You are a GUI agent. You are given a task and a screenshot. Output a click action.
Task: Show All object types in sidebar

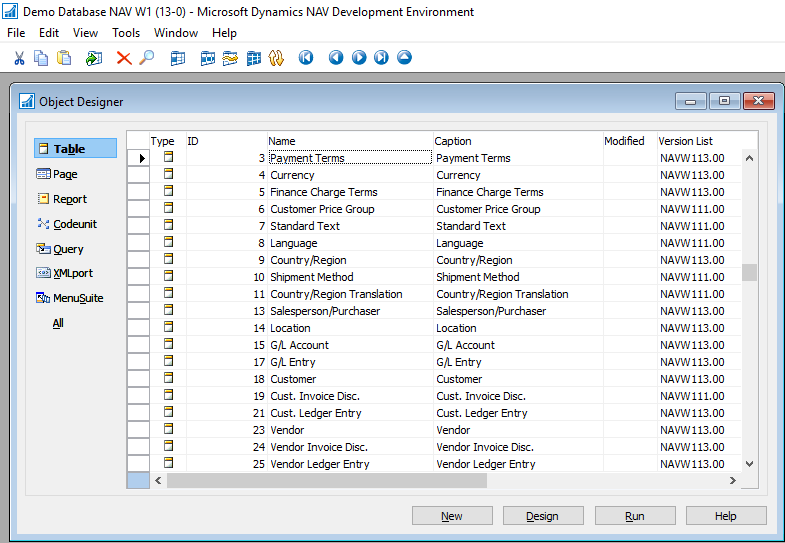[58, 323]
